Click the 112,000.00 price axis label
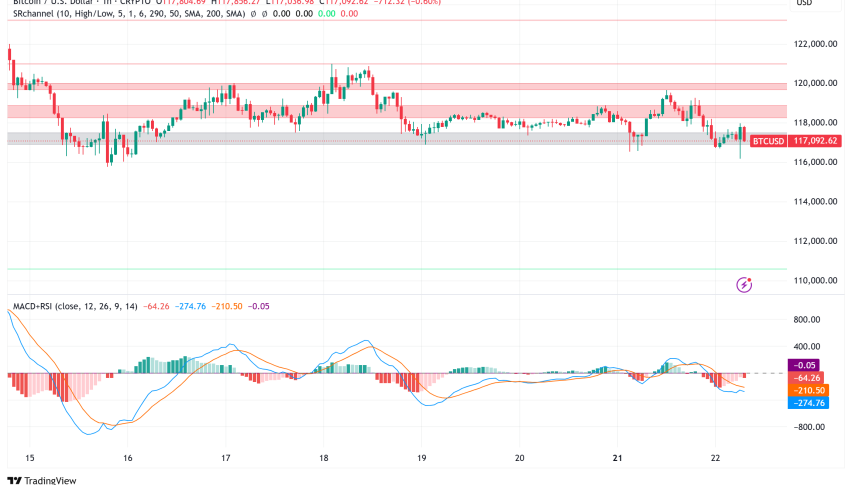 pos(815,241)
